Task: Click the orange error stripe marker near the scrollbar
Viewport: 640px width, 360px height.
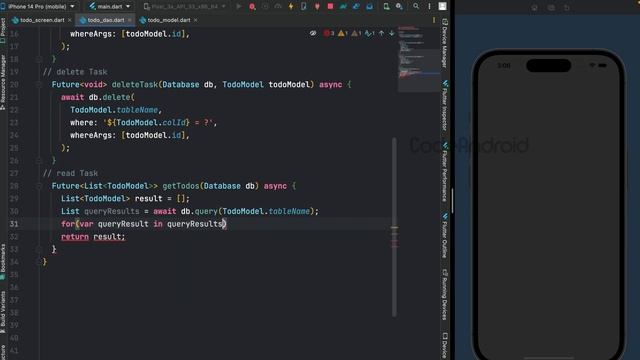Action: tap(394, 228)
